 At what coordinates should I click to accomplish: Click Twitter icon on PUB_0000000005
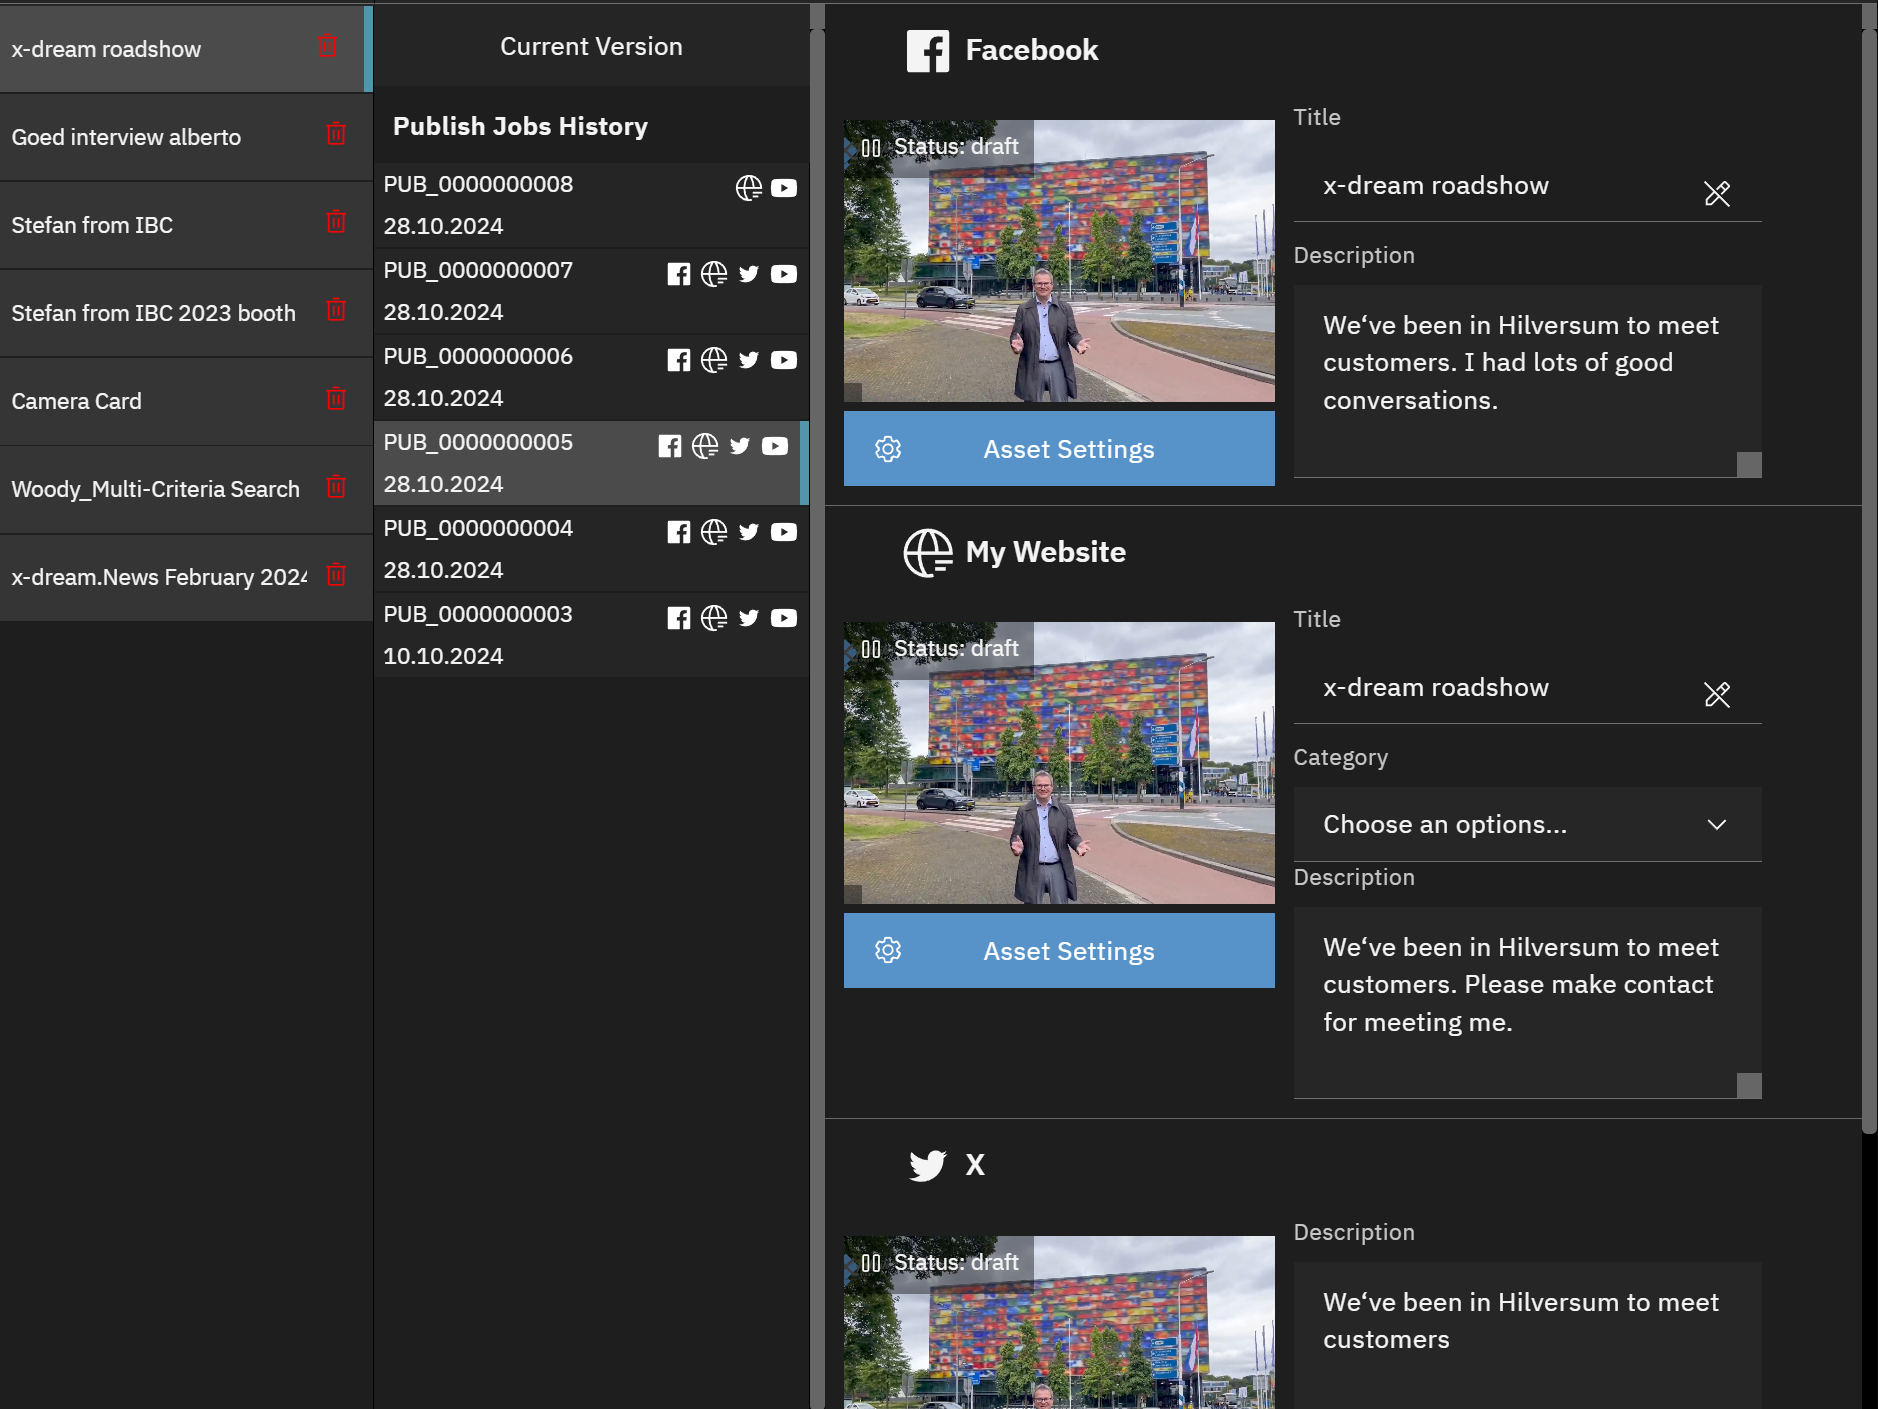coord(740,446)
